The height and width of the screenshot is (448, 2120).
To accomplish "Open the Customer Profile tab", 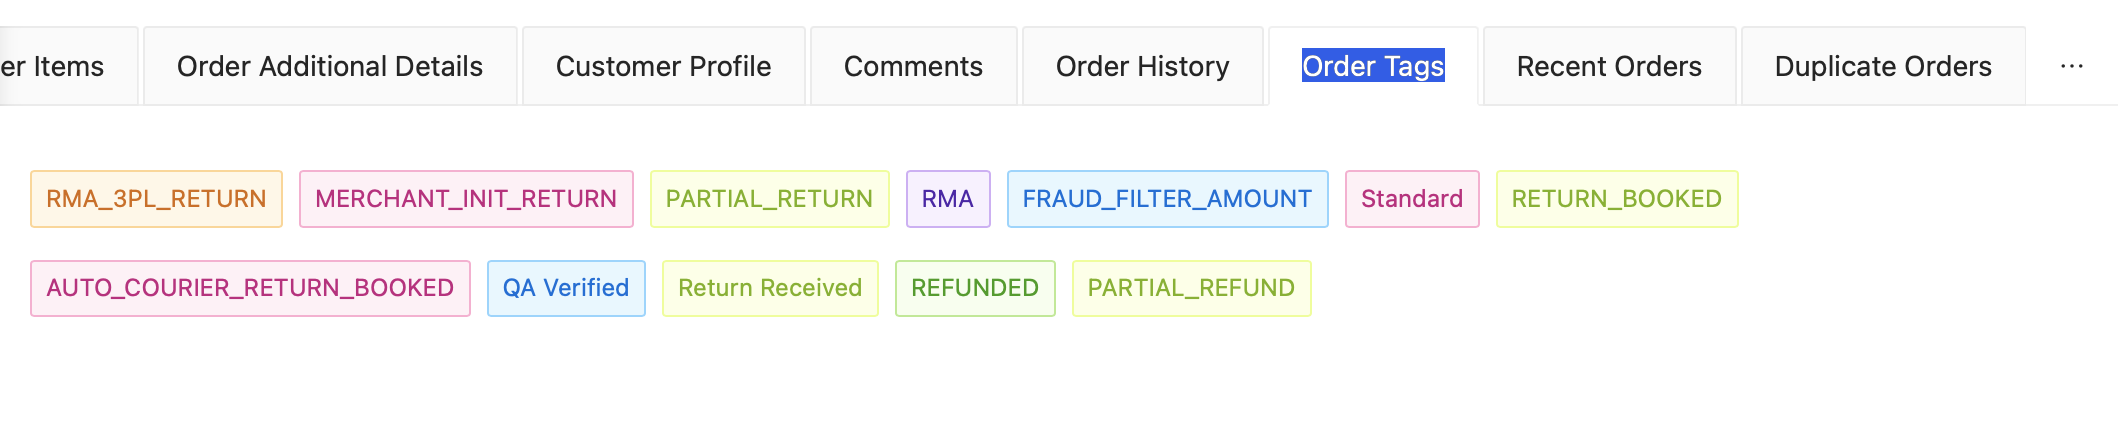I will tap(664, 66).
